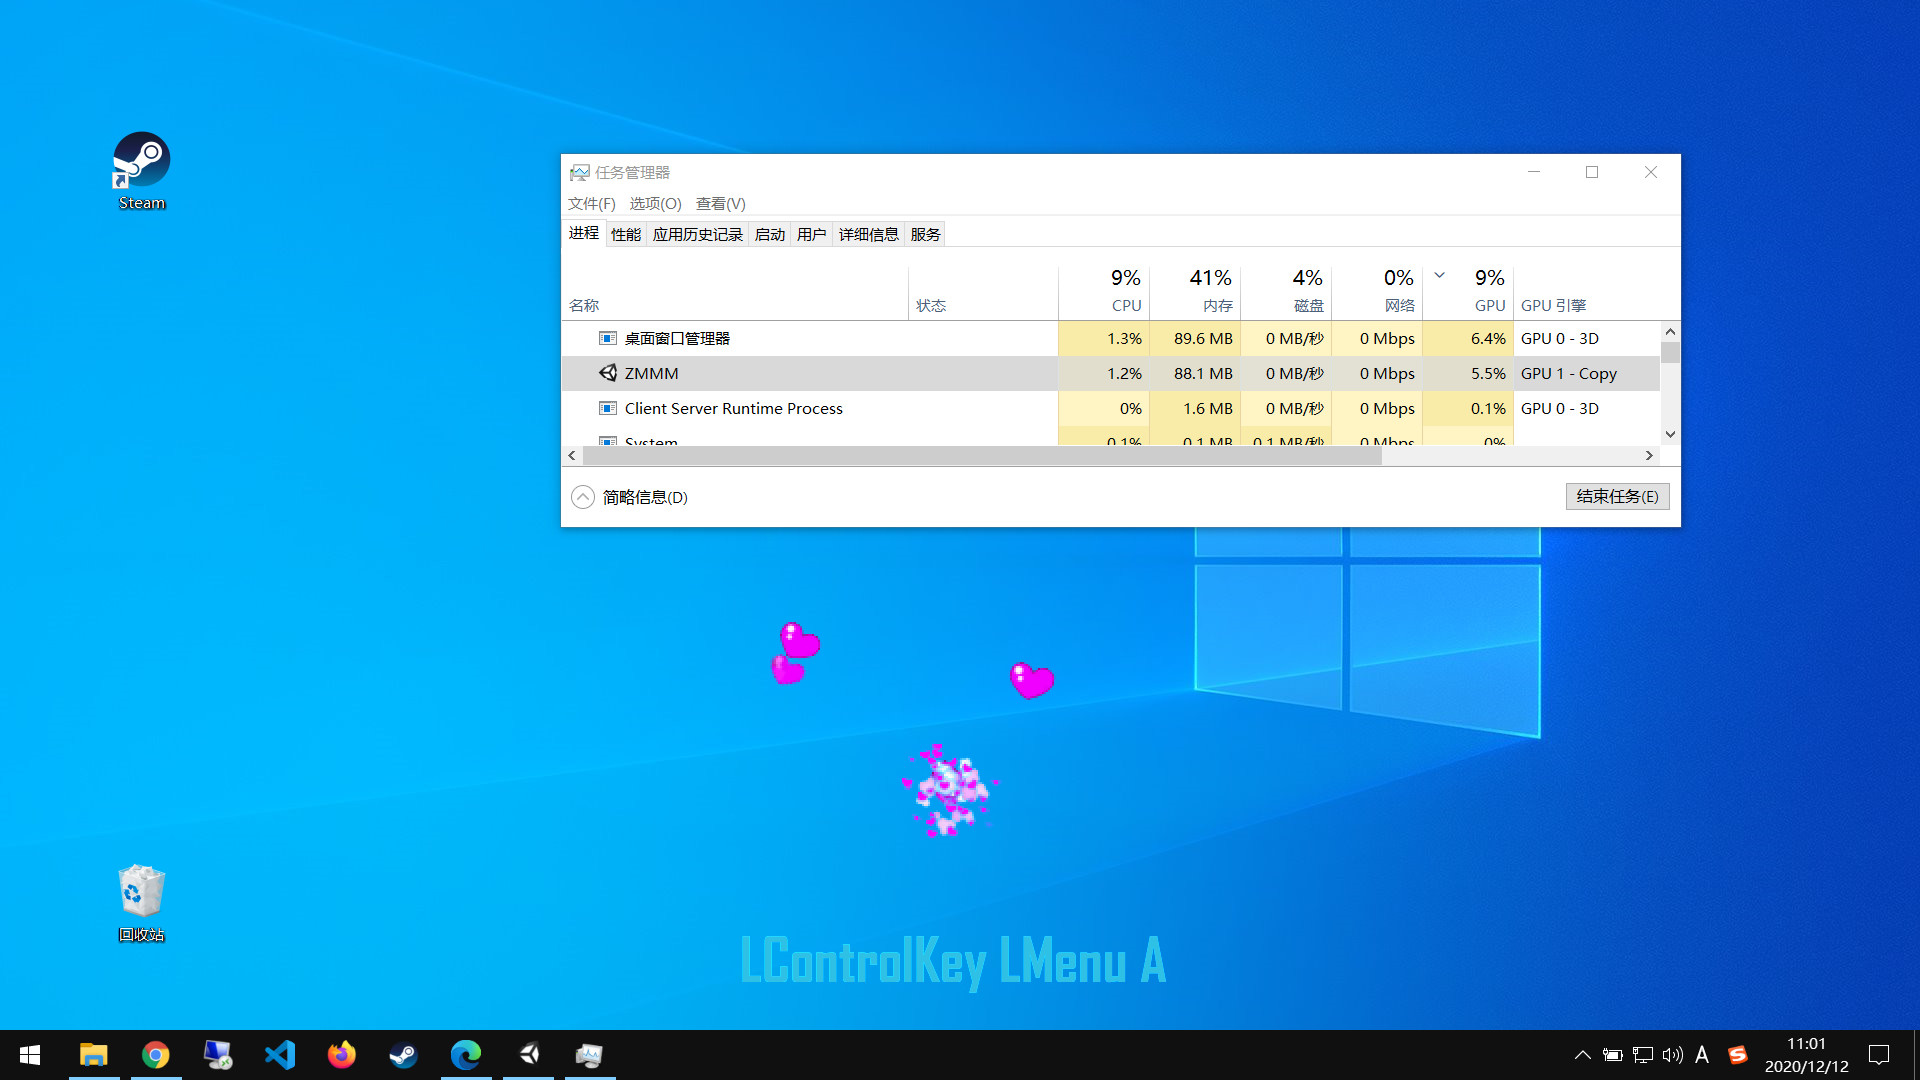Switch to the 性能 tab
This screenshot has height=1080, width=1920.
(x=625, y=233)
